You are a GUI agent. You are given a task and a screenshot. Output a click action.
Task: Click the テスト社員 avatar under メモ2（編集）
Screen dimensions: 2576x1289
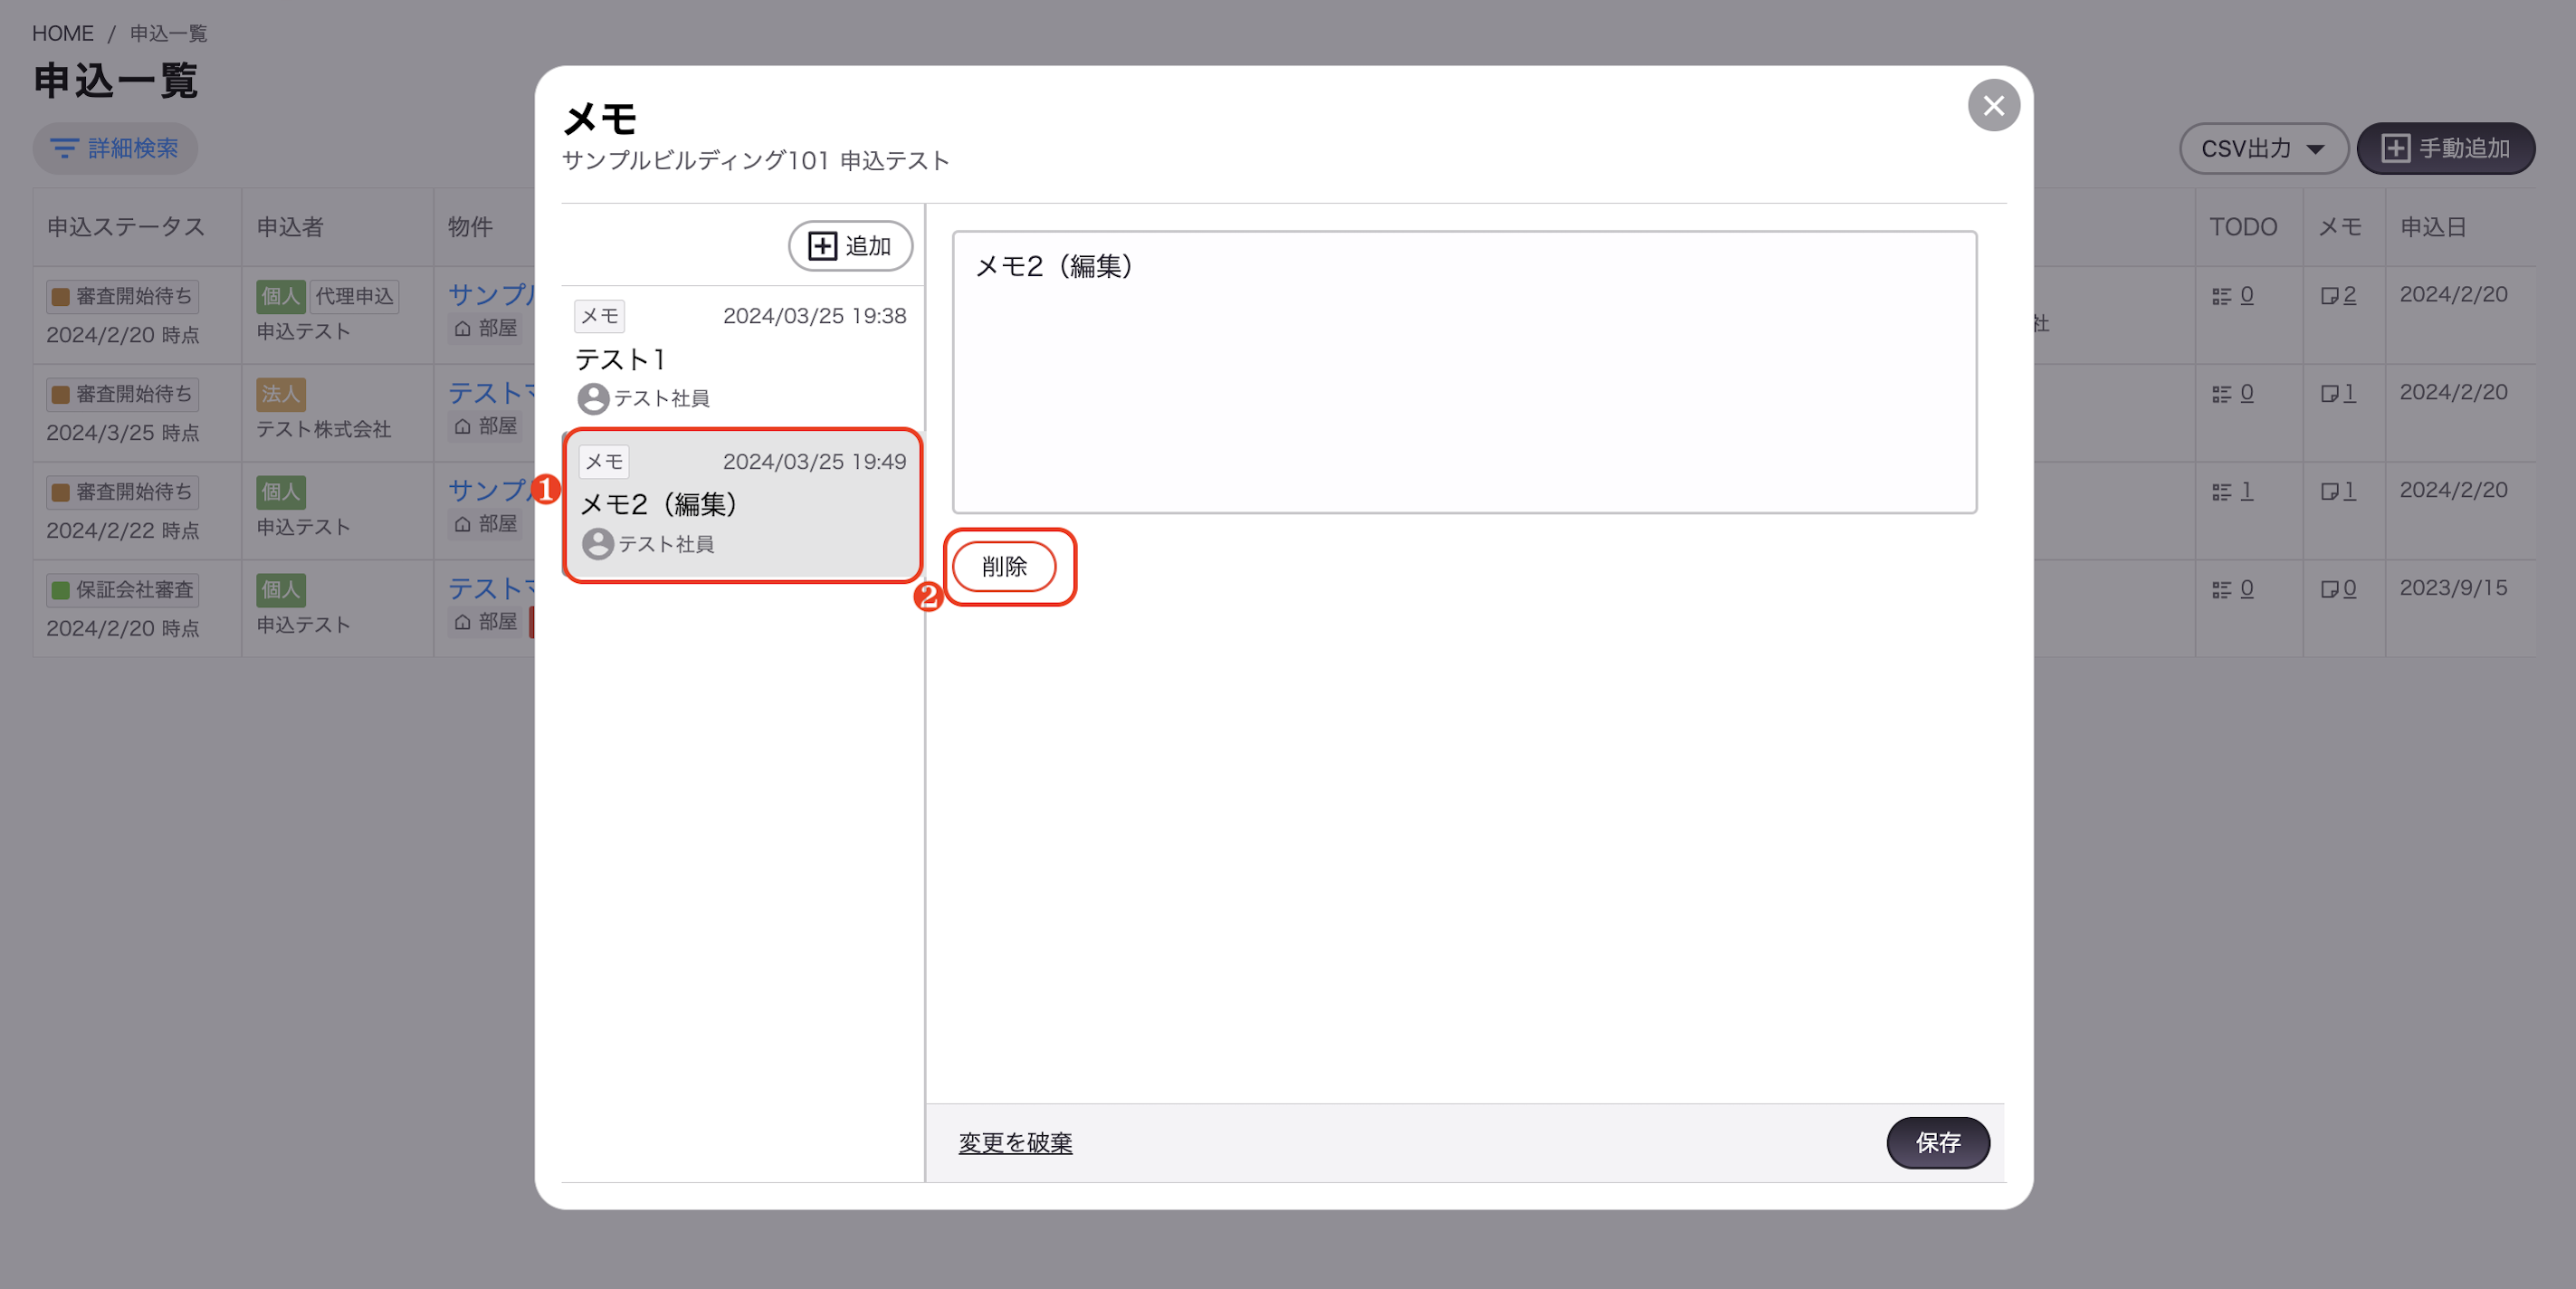point(598,544)
